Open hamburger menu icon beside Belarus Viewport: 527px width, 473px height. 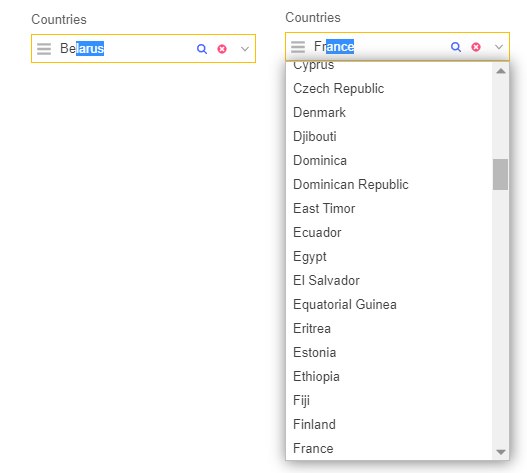pyautogui.click(x=44, y=49)
